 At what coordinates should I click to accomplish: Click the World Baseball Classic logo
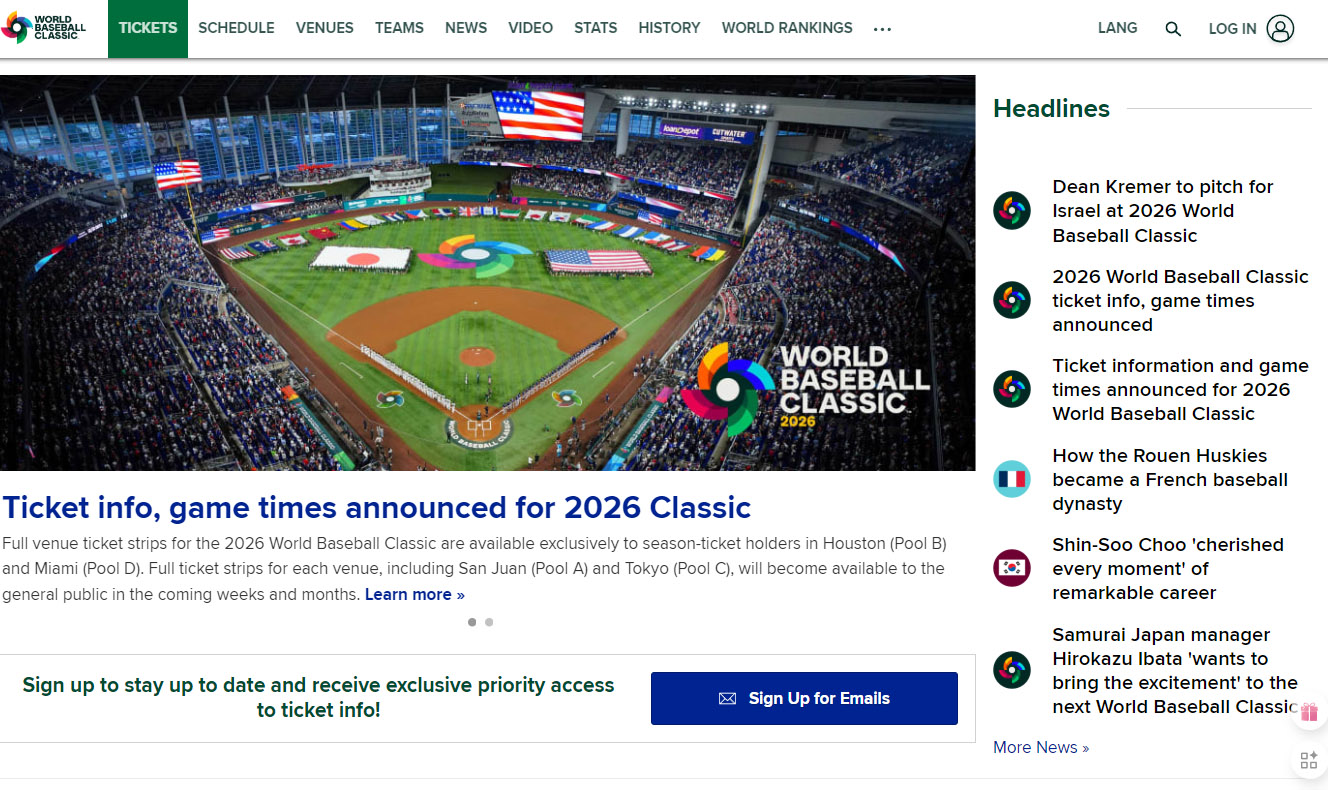click(44, 27)
